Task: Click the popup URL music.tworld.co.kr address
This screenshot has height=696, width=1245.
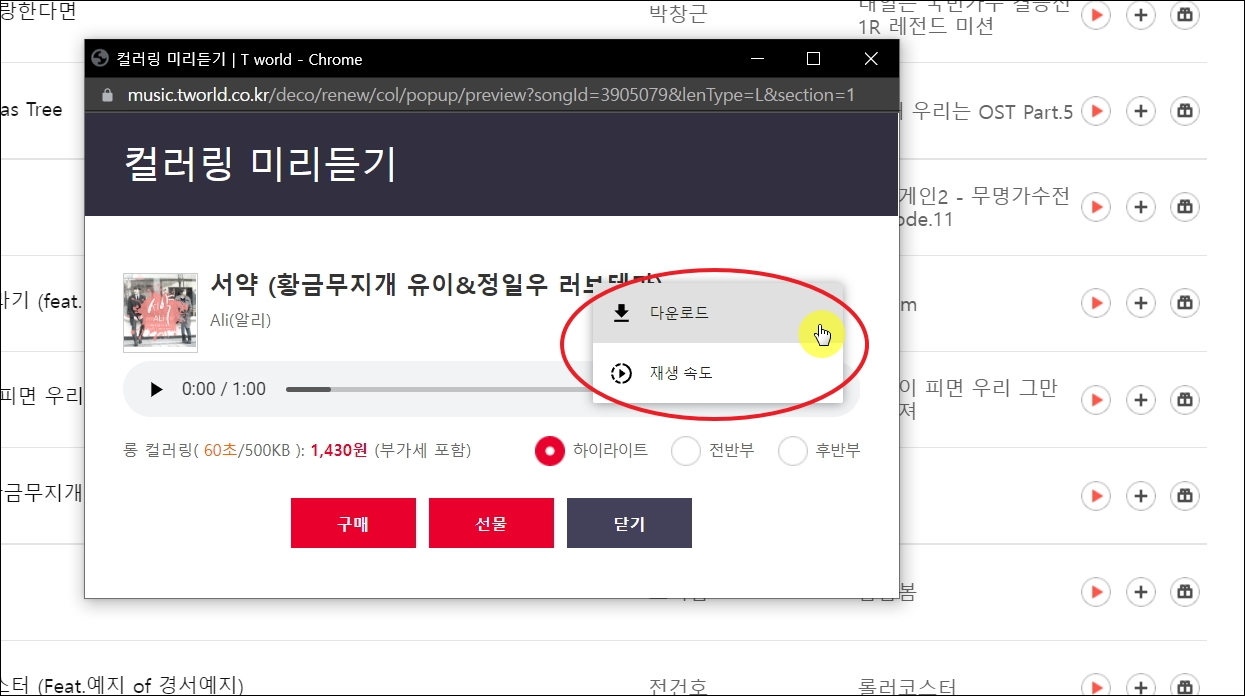Action: [491, 95]
